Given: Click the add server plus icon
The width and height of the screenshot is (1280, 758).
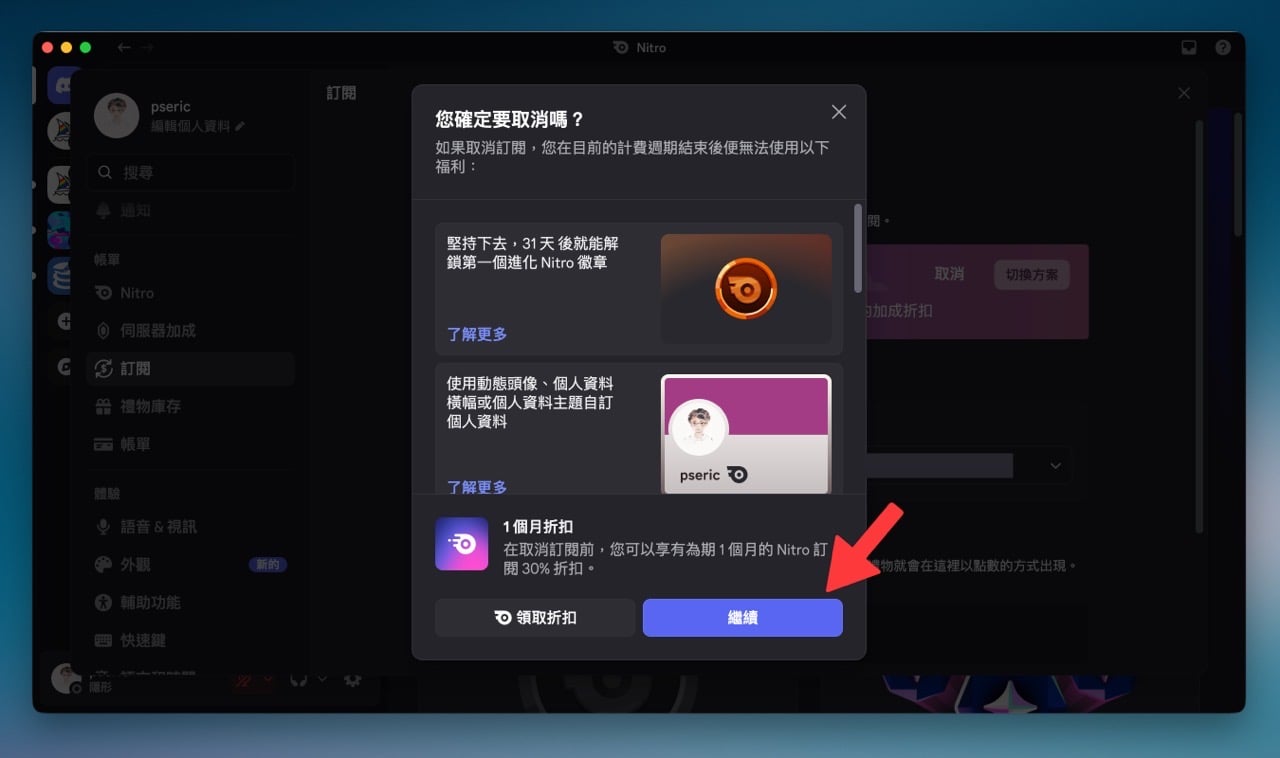Looking at the screenshot, I should point(64,321).
